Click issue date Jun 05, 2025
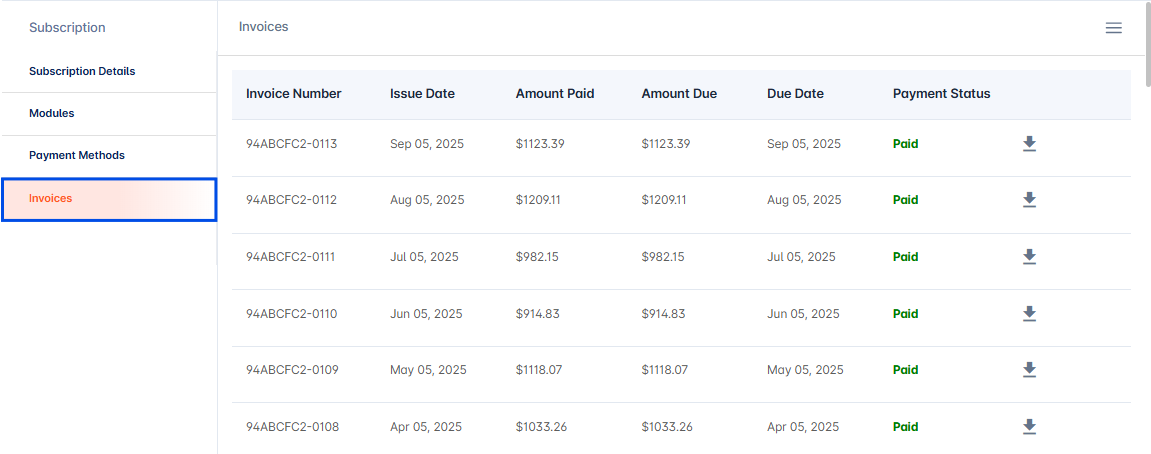 coord(426,314)
